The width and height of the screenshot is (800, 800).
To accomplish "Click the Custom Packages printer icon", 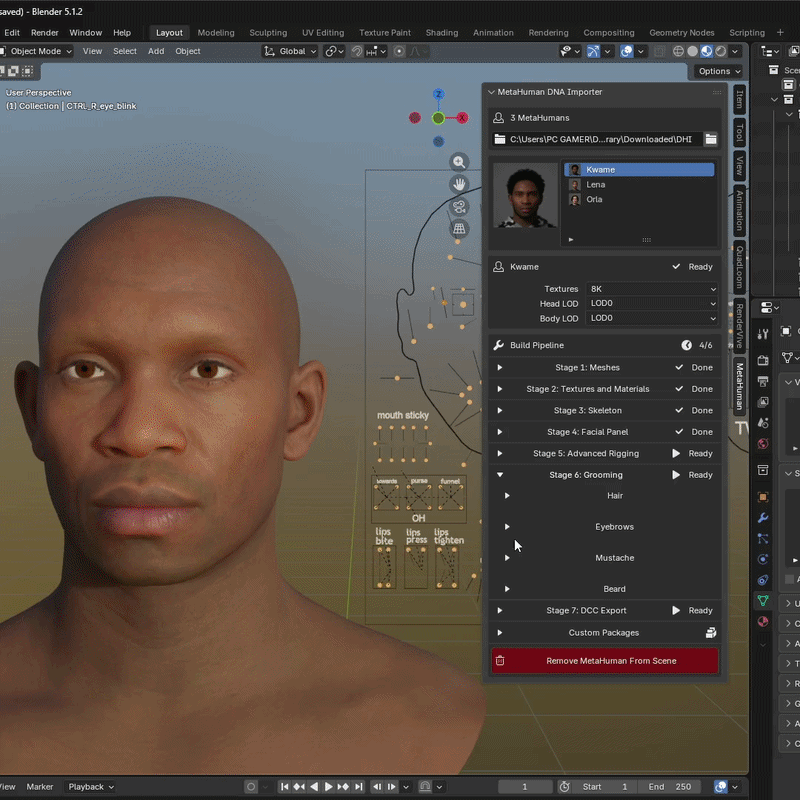I will pos(711,633).
